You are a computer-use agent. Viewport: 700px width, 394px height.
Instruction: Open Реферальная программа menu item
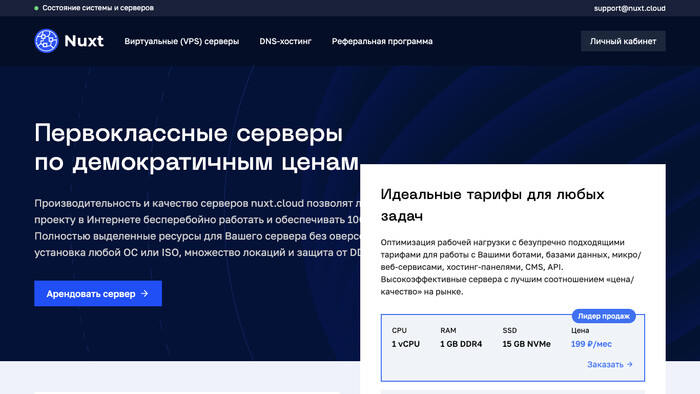382,41
